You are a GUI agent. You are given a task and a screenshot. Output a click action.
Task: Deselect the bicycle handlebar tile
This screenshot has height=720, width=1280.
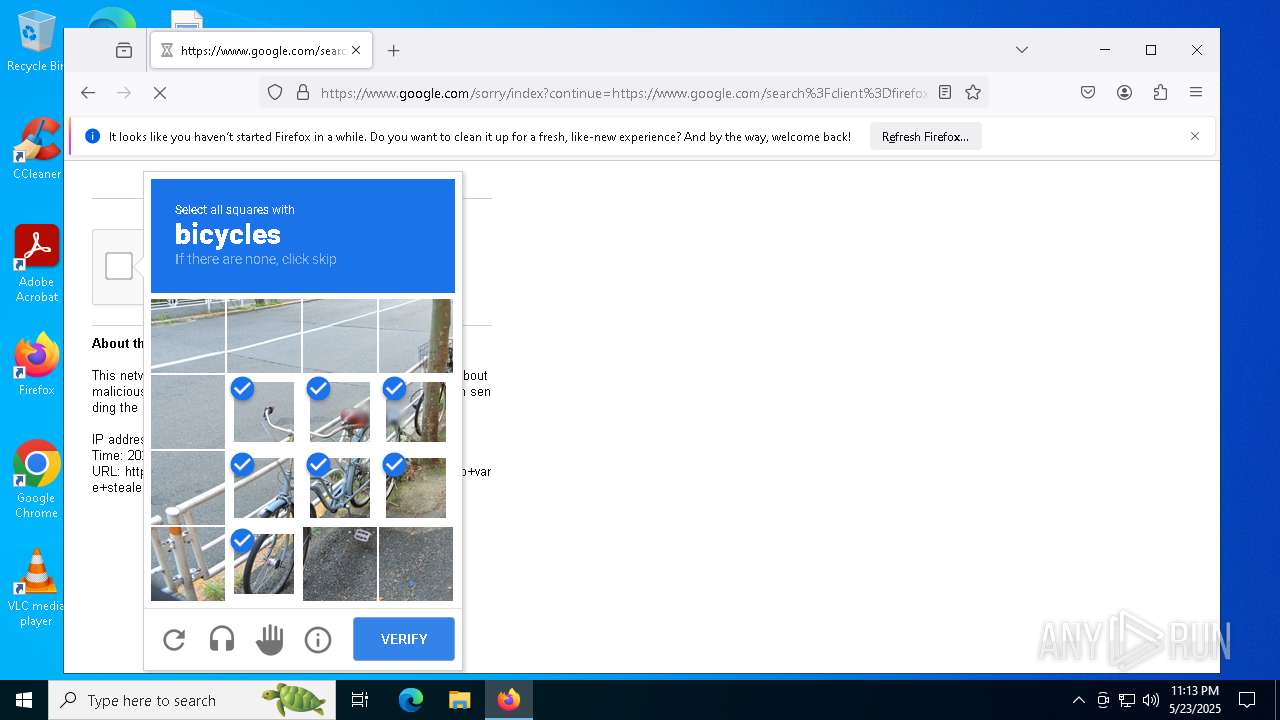[x=264, y=411]
